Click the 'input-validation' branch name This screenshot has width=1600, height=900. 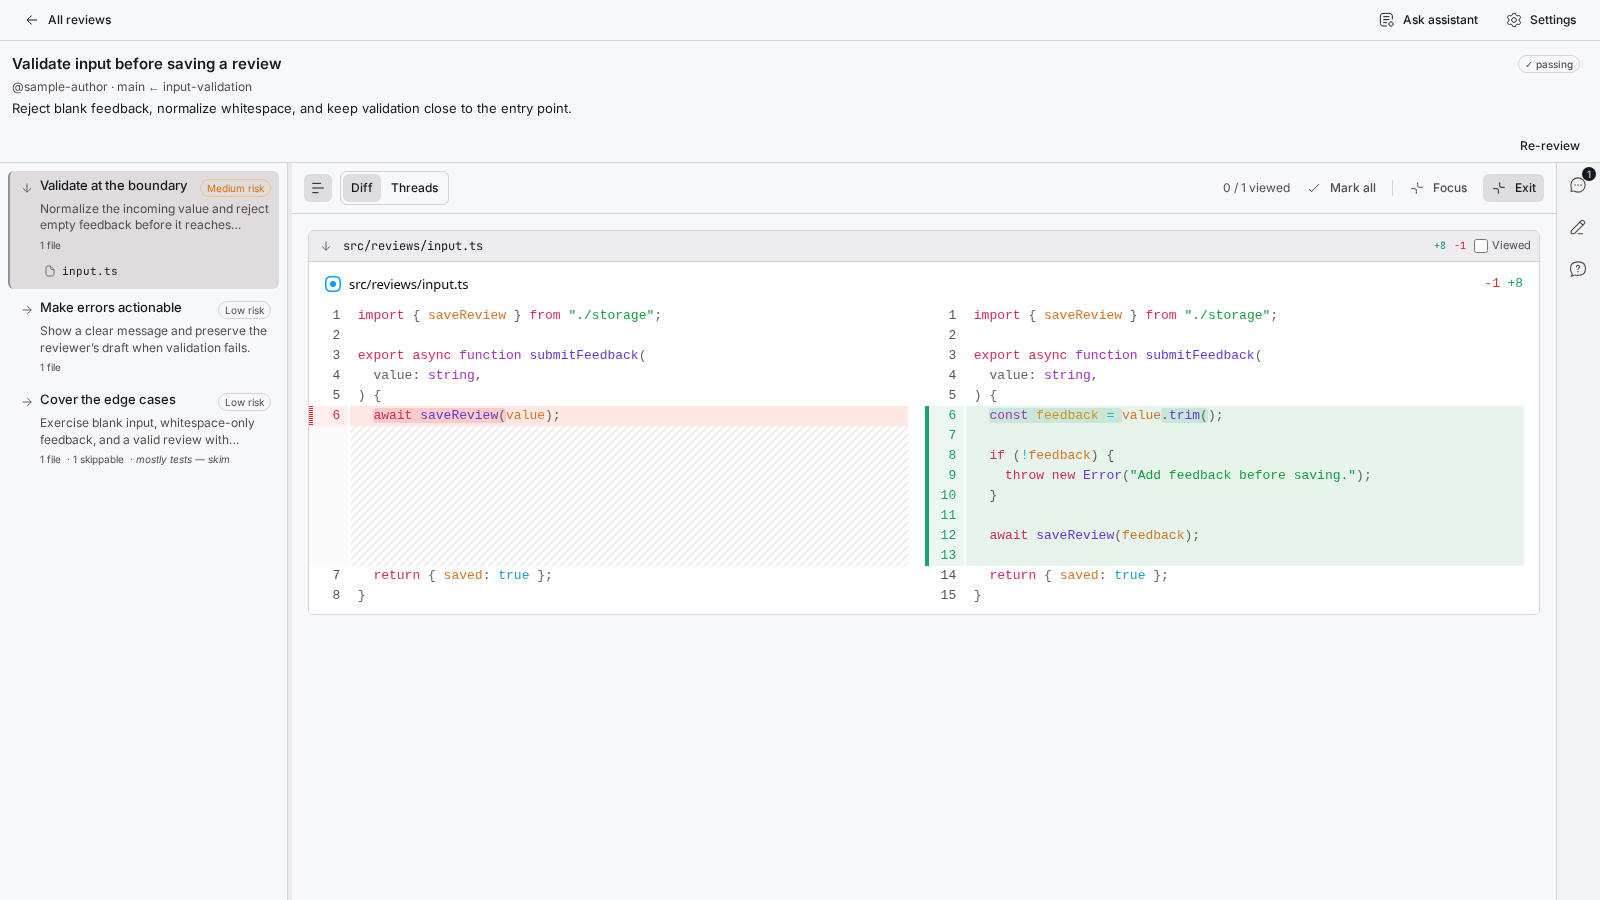point(207,87)
